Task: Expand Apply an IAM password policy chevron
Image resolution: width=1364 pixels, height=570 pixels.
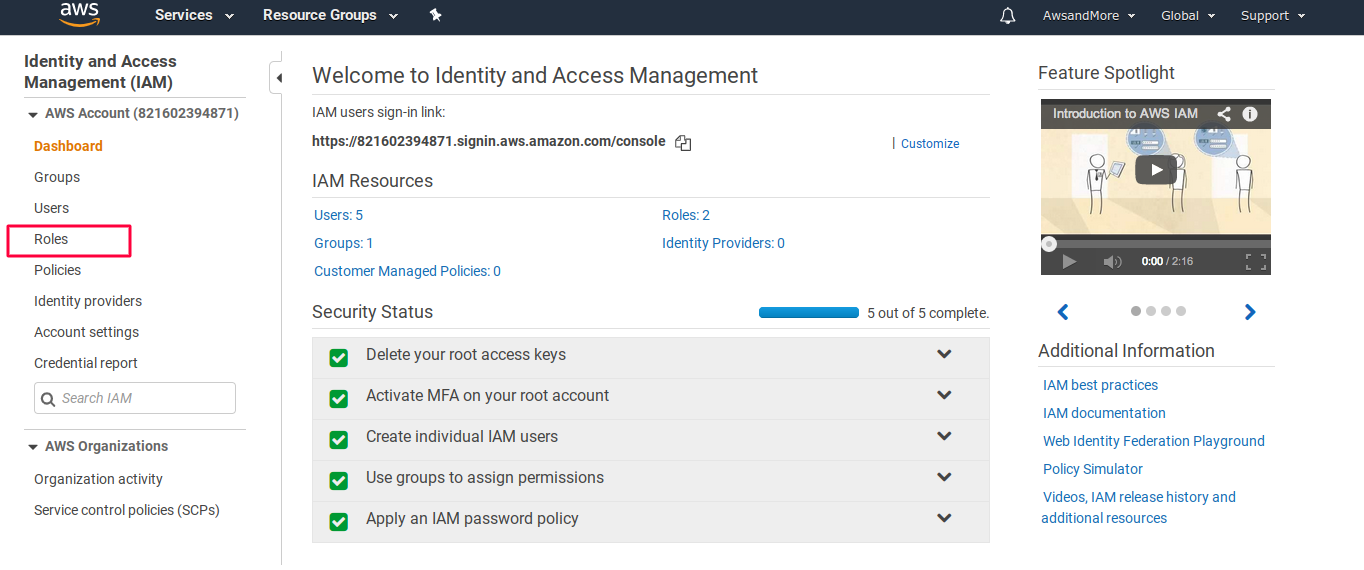Action: [x=944, y=518]
